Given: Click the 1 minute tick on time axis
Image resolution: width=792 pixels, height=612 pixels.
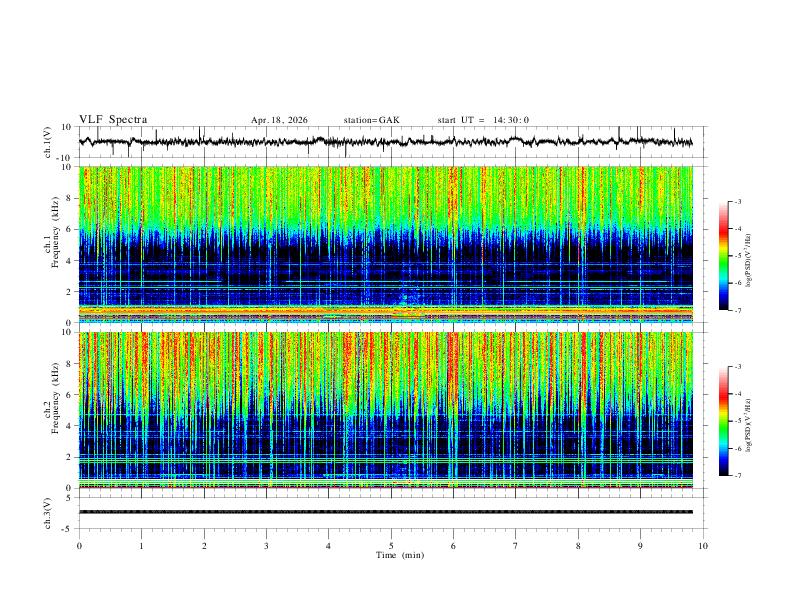Looking at the screenshot, I should tap(141, 546).
